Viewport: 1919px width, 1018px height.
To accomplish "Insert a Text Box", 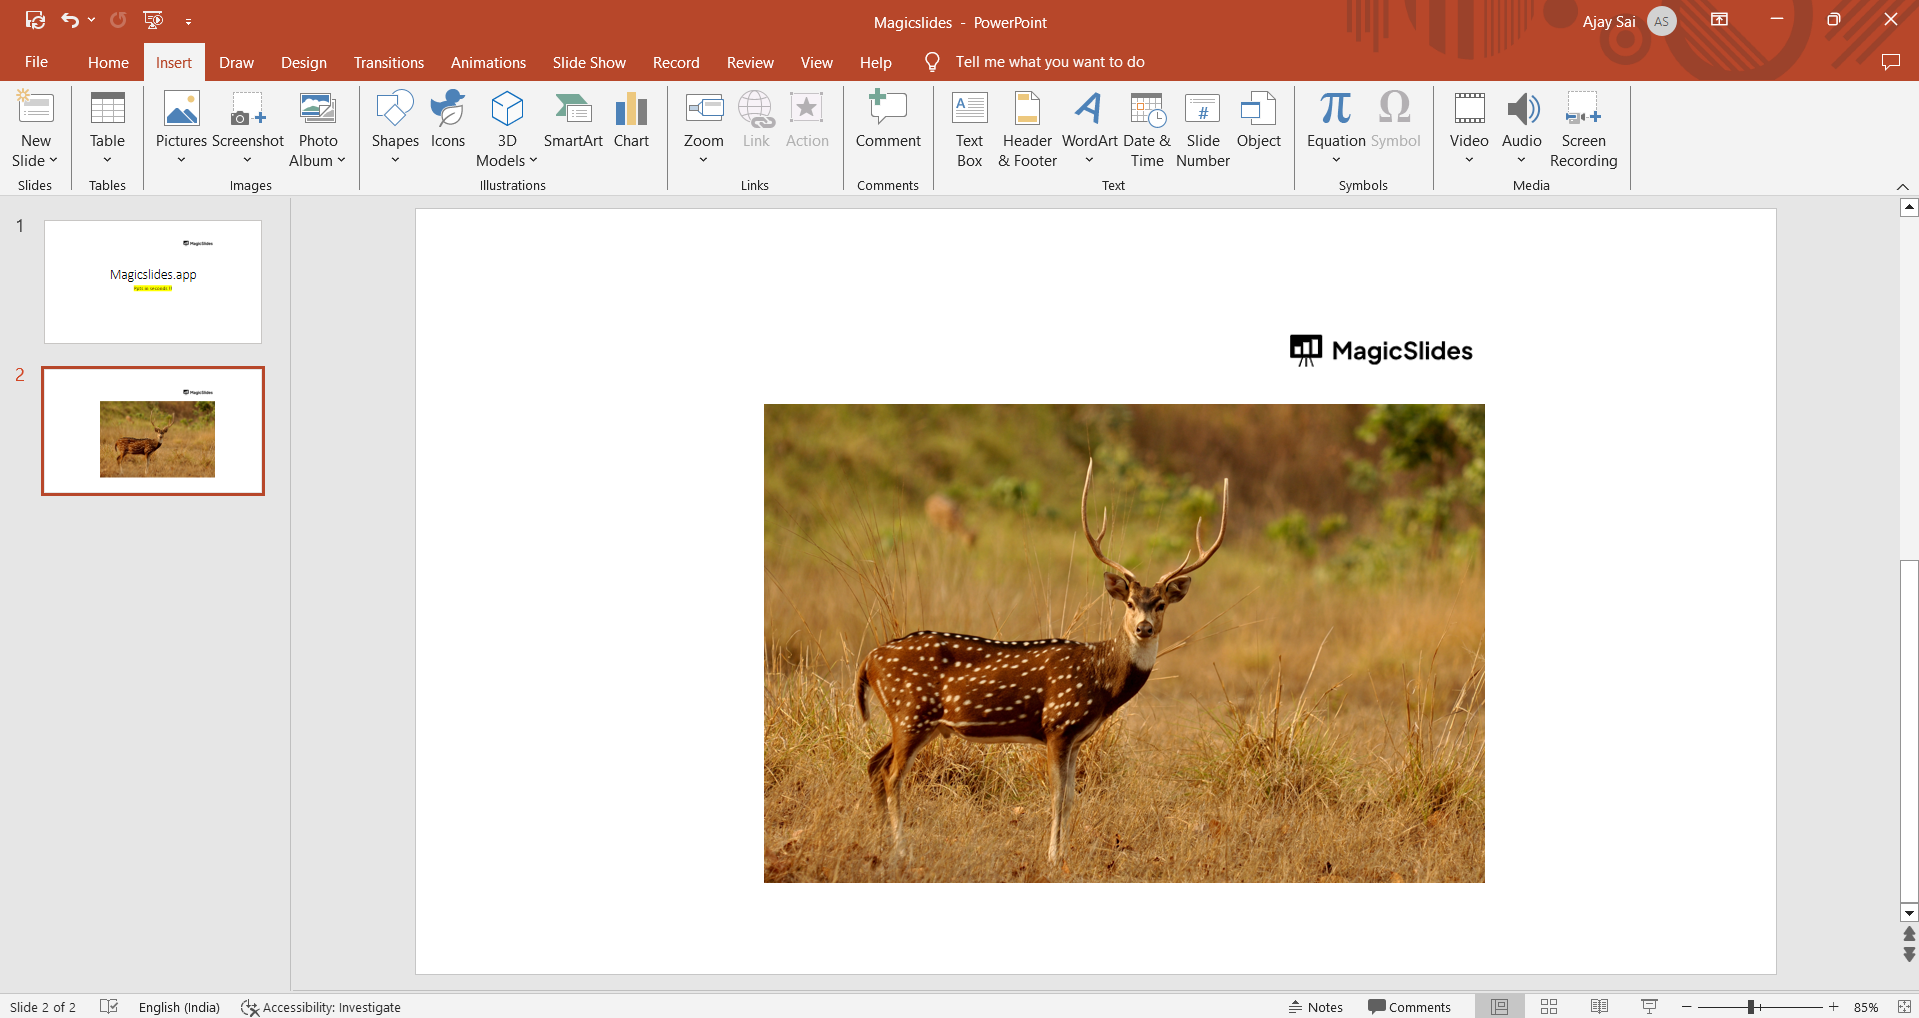I will click(x=969, y=130).
